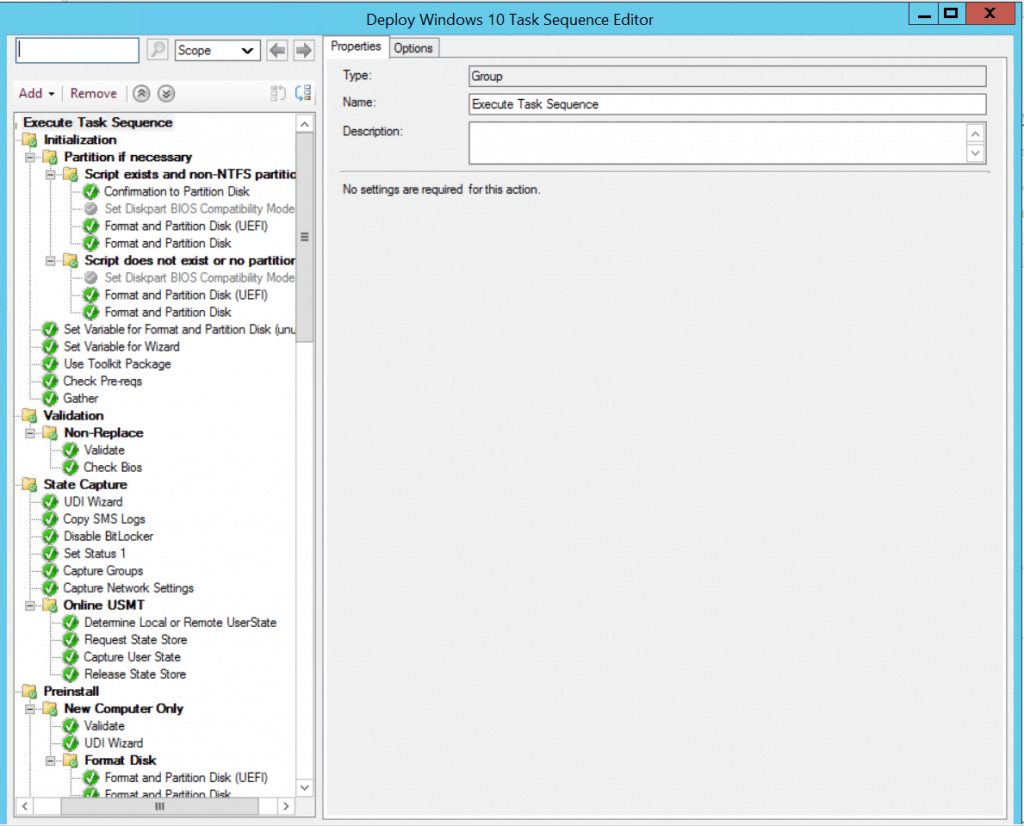Select Request State Store step
1024x826 pixels.
pos(136,640)
